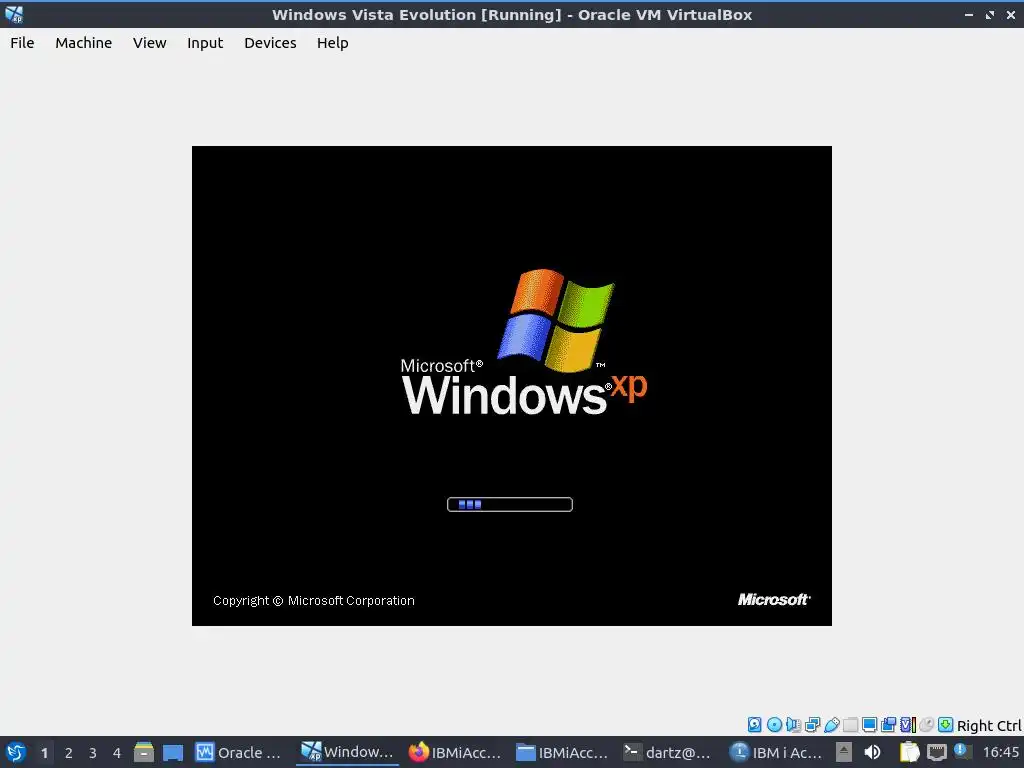Open the Machine menu
Image resolution: width=1024 pixels, height=768 pixels.
coord(84,43)
